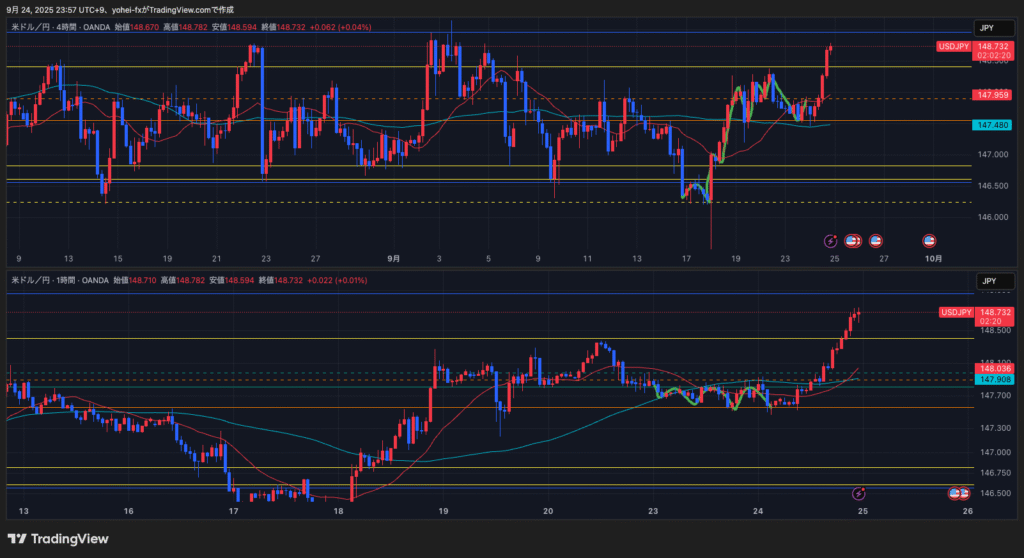Viewport: 1024px width, 558px height.
Task: Click the cyan 147.908 price label on lower chart
Action: coord(994,379)
